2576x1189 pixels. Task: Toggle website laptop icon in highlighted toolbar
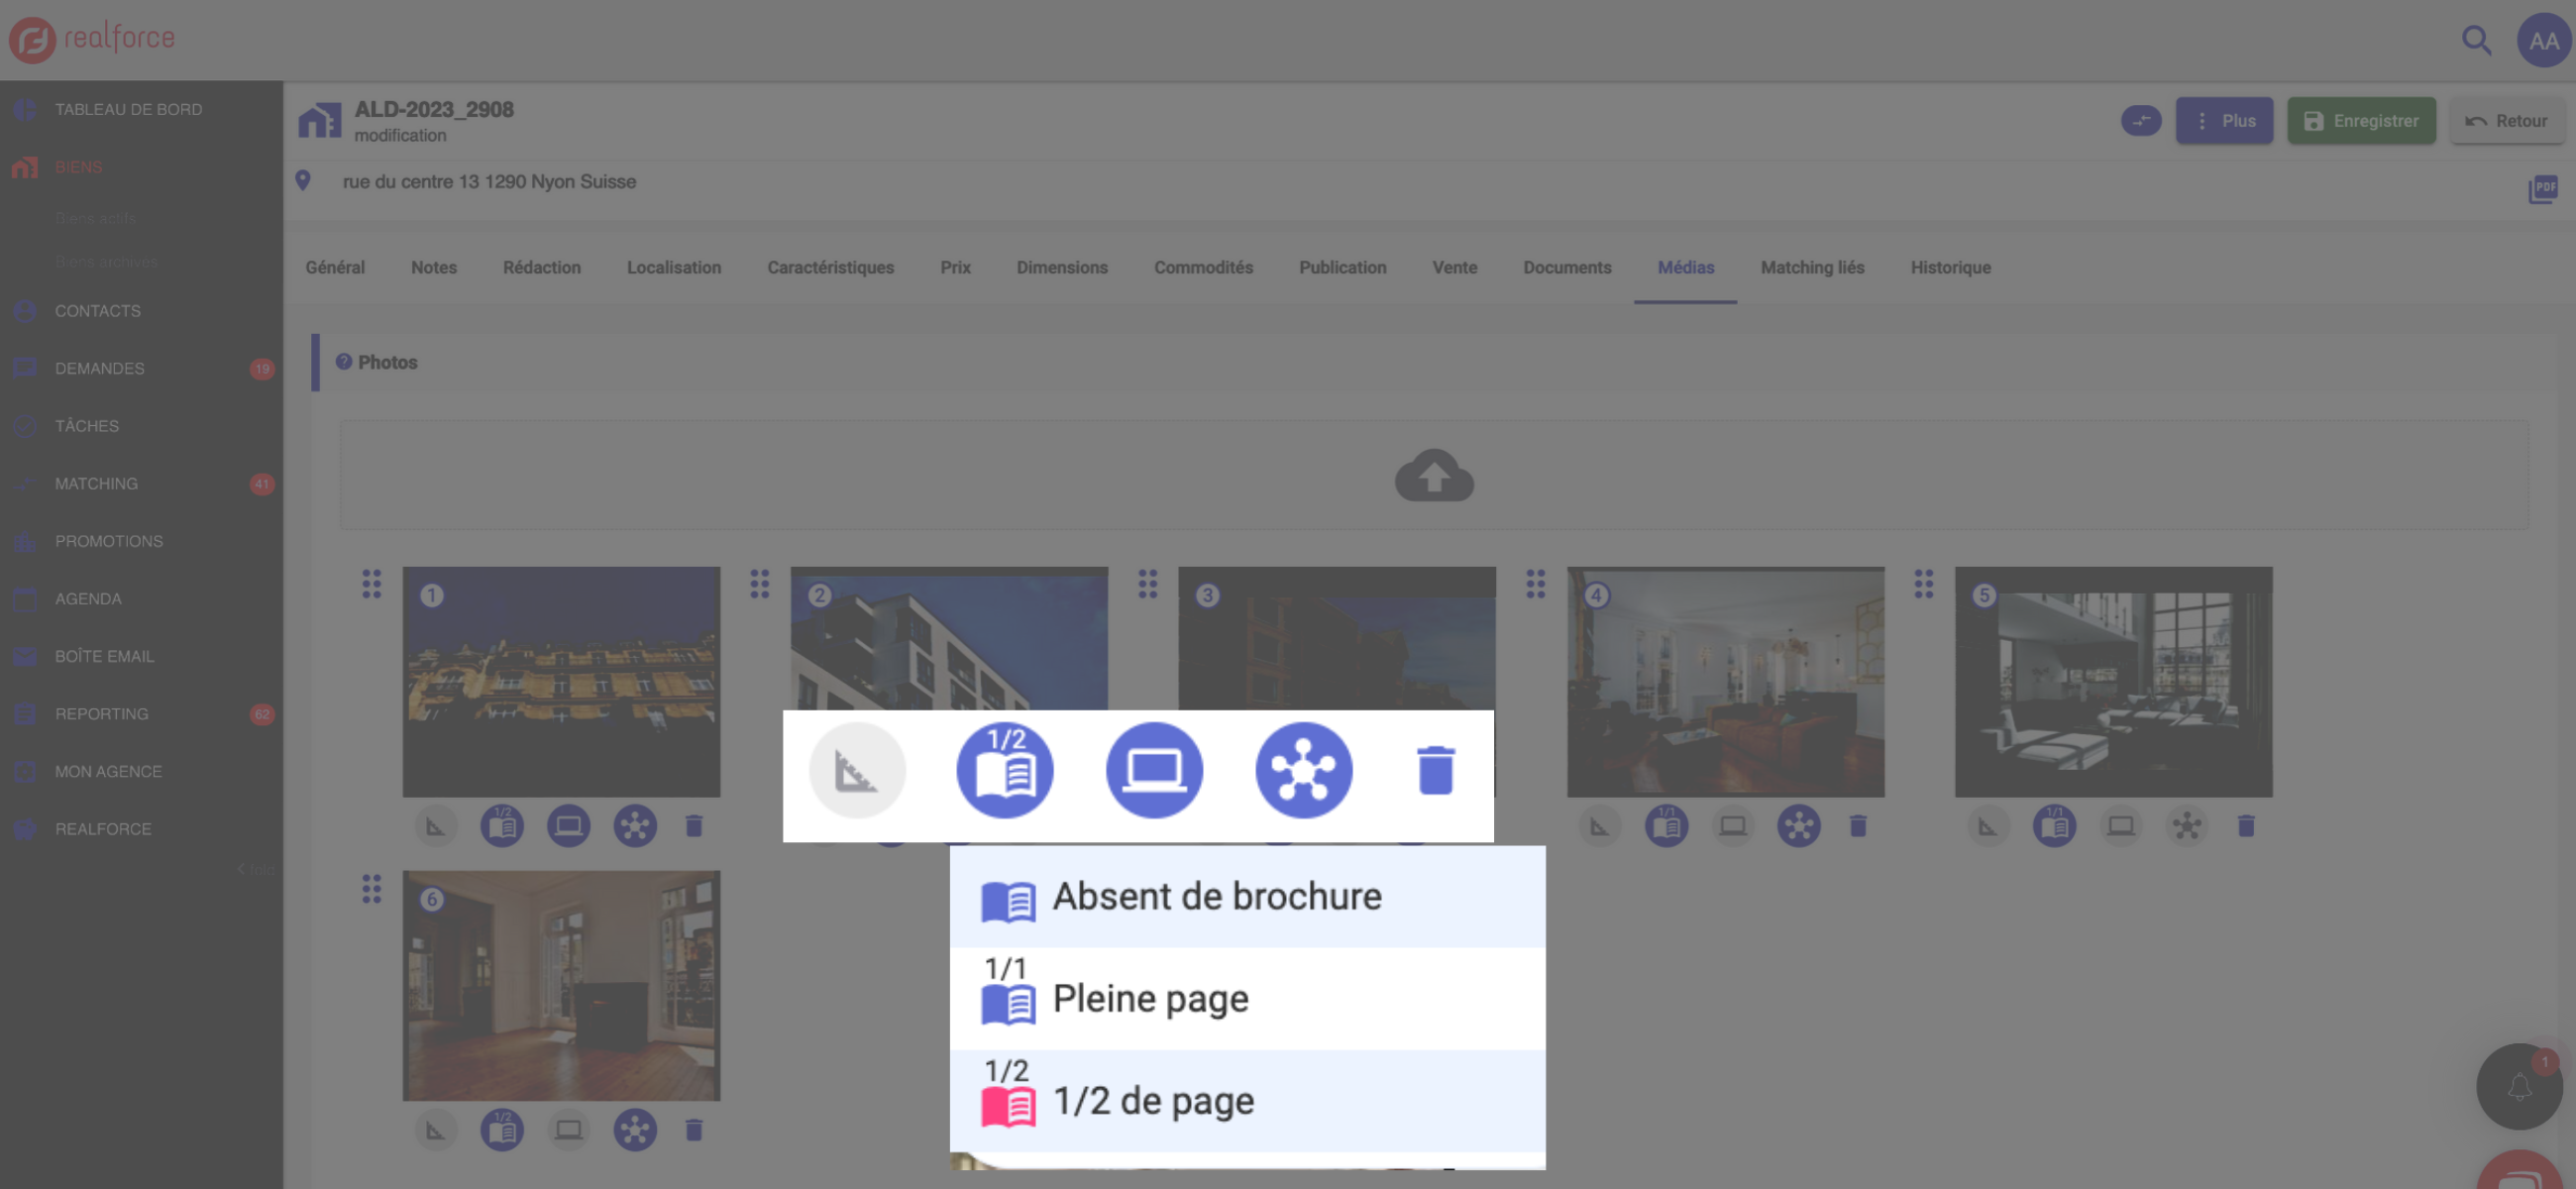1154,770
